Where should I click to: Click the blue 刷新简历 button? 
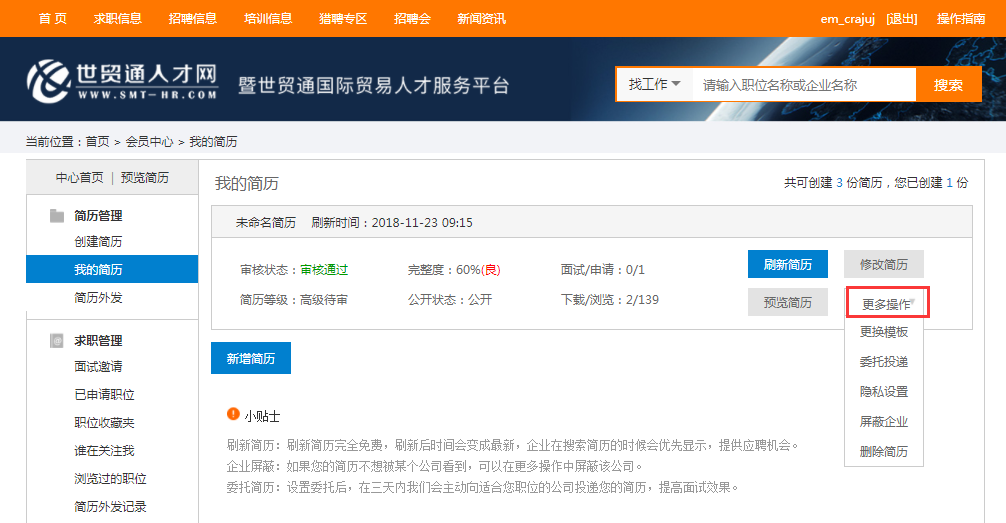tap(787, 265)
